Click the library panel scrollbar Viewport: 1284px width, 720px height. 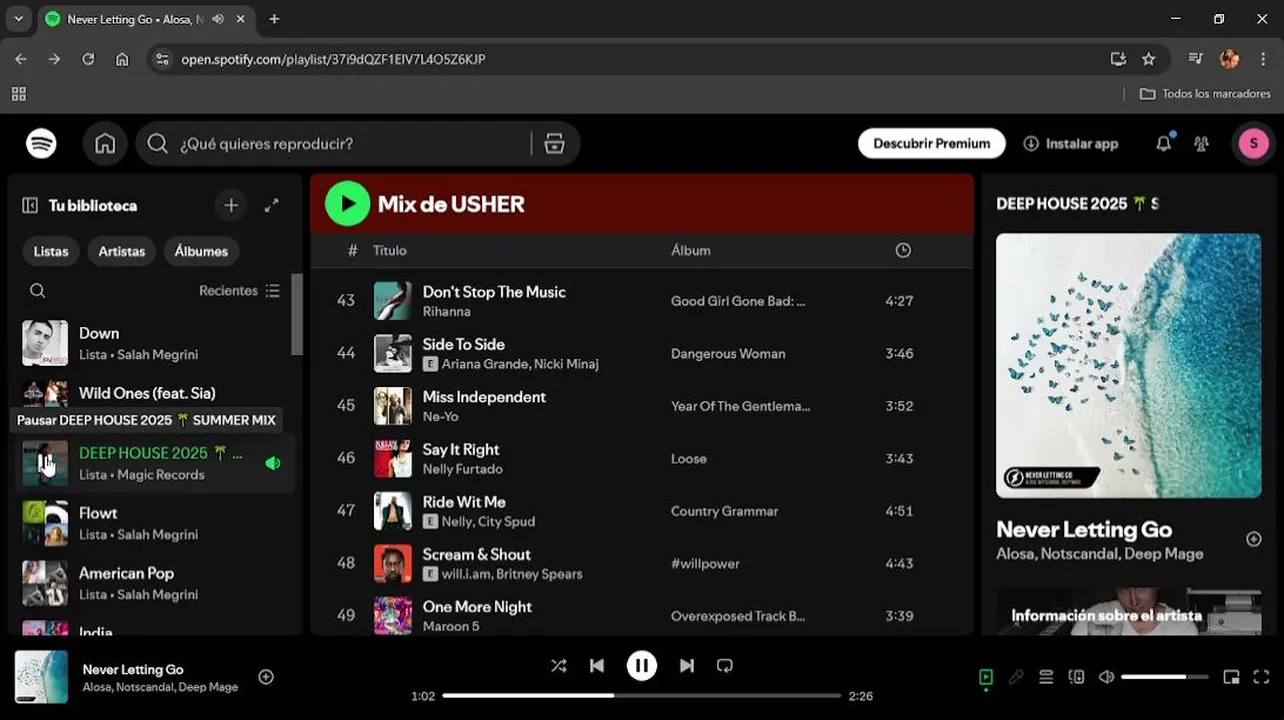click(x=297, y=315)
